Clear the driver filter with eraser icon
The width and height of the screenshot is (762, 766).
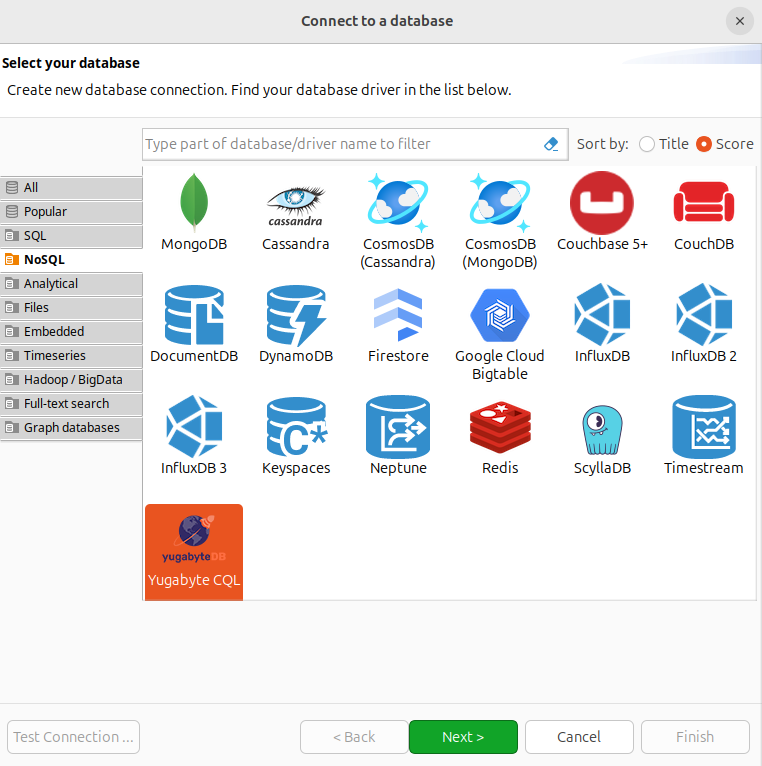551,144
